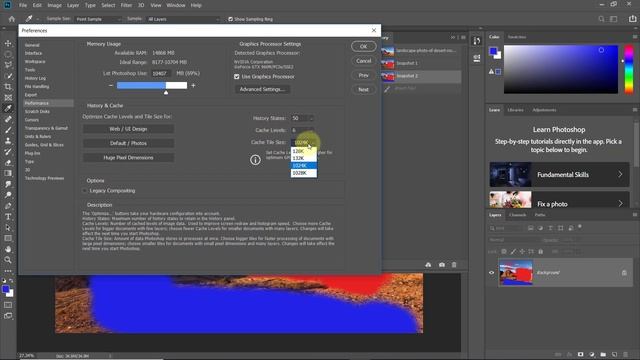The height and width of the screenshot is (360, 640).
Task: Select the Path Selection tool
Action: [8, 228]
